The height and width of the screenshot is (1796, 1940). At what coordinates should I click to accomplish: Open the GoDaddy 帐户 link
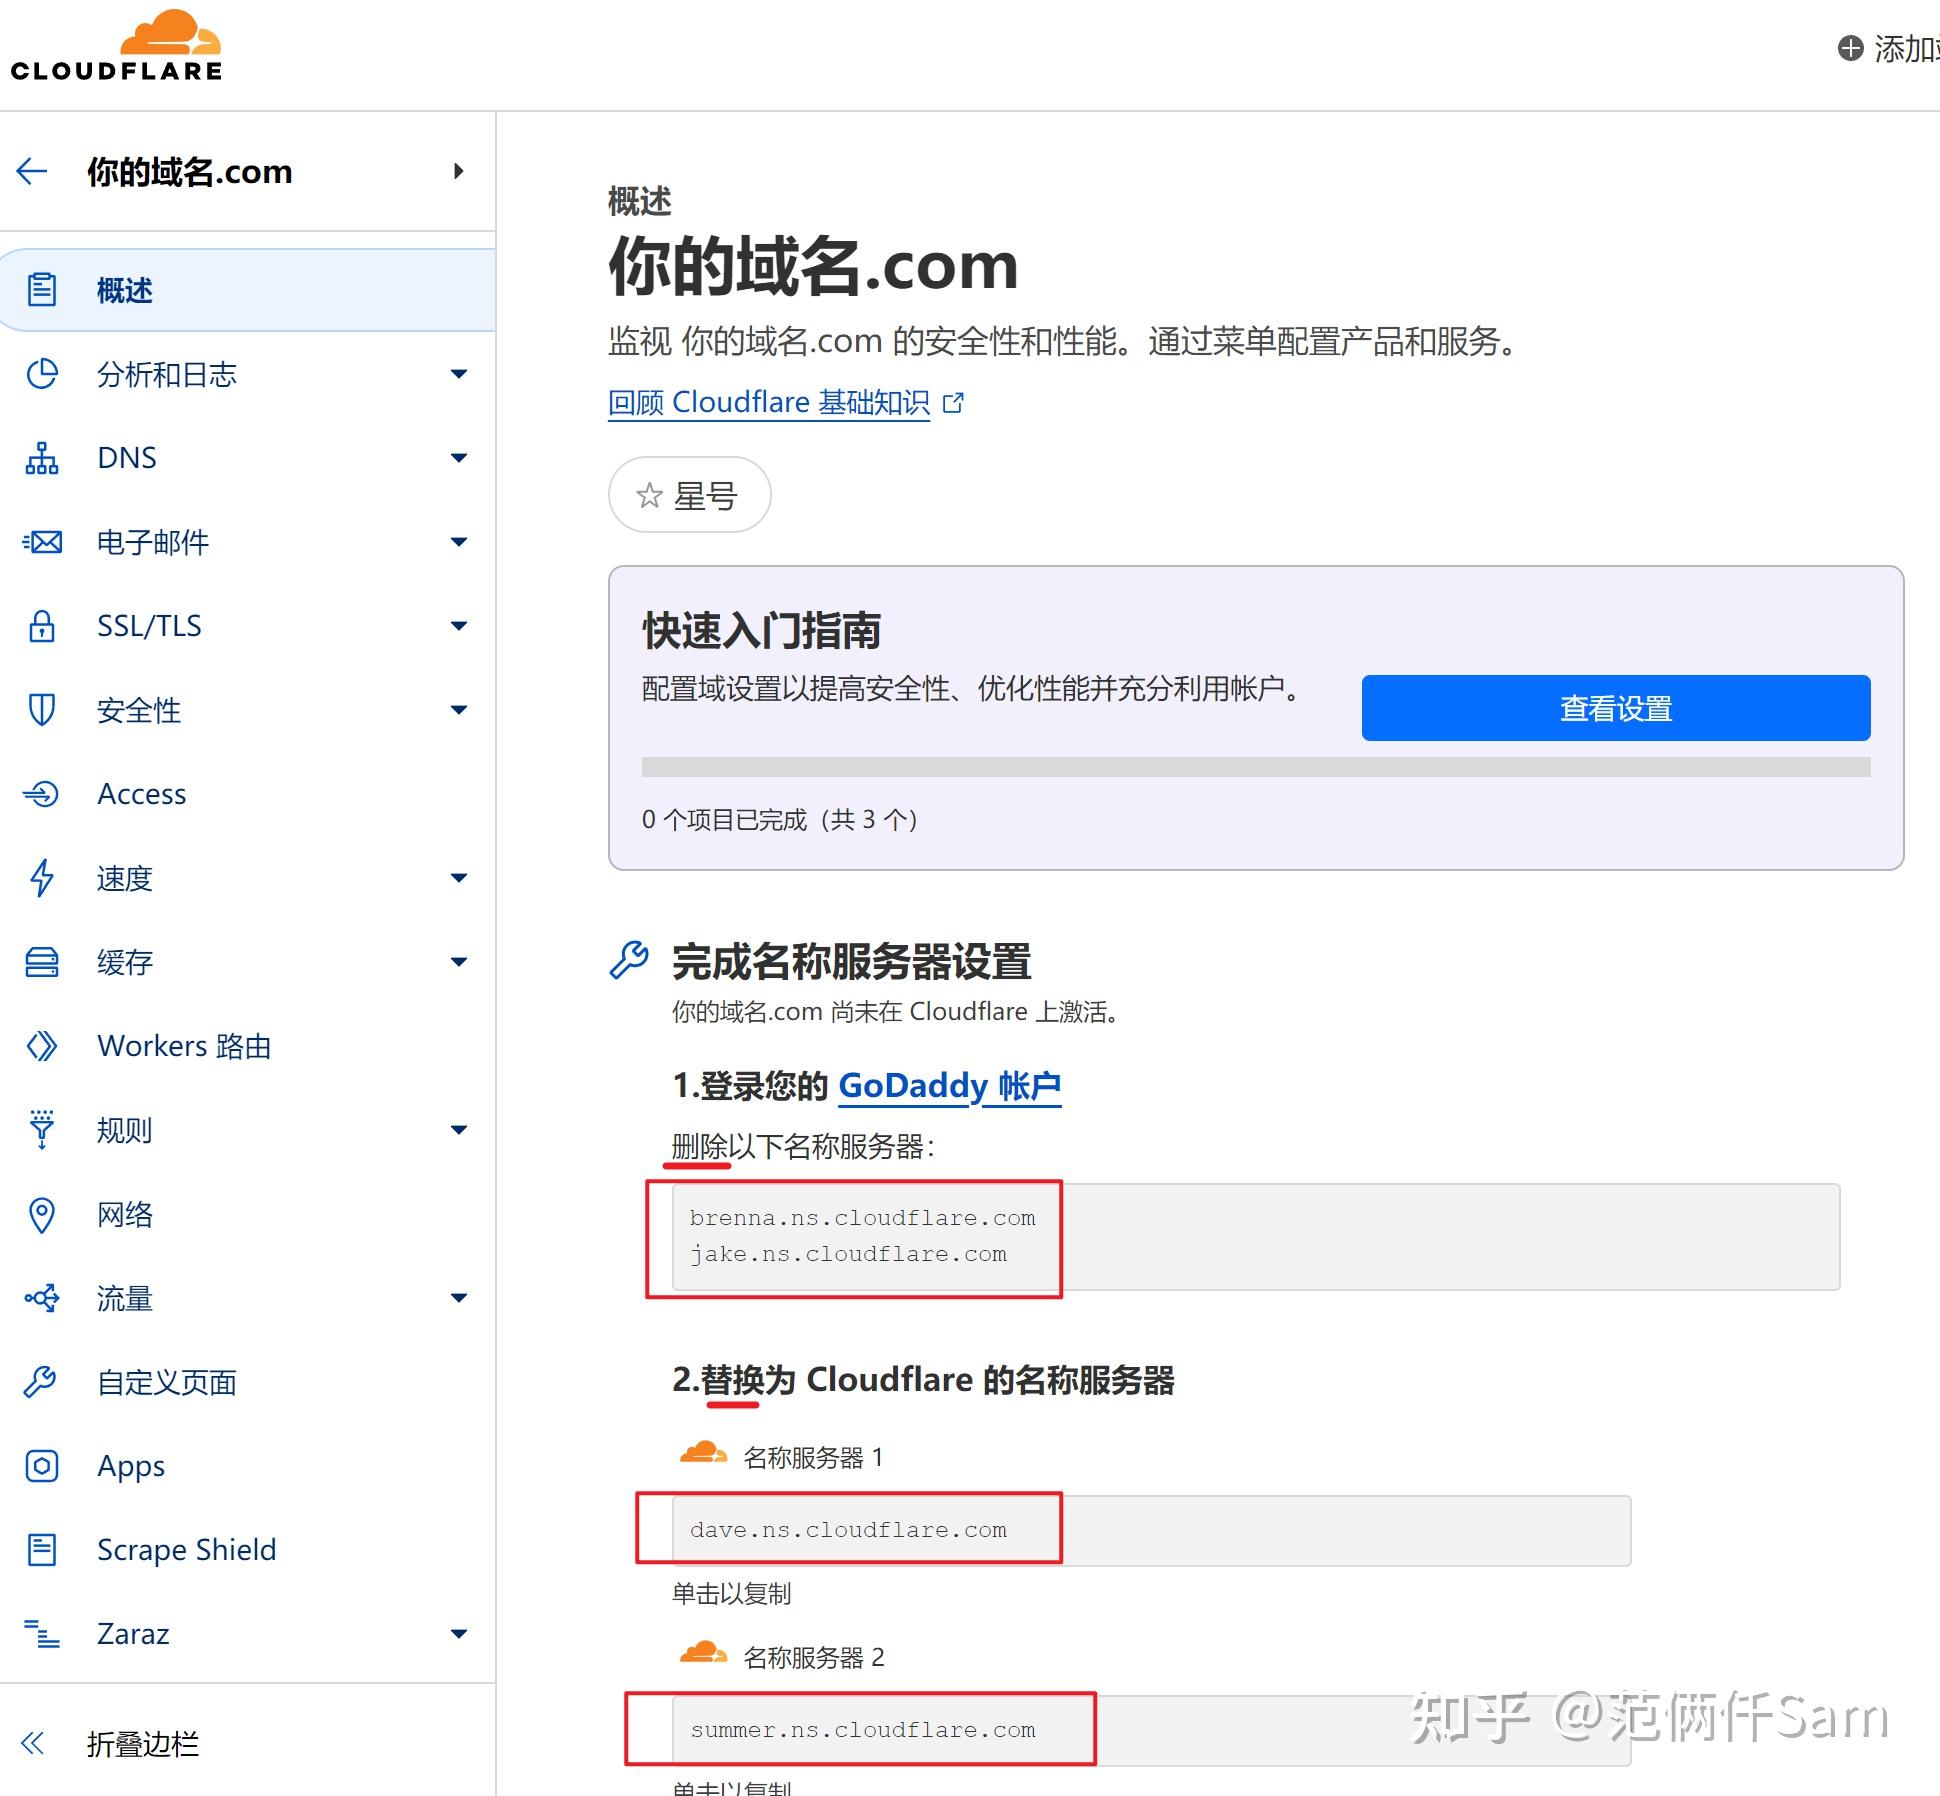pyautogui.click(x=950, y=1086)
